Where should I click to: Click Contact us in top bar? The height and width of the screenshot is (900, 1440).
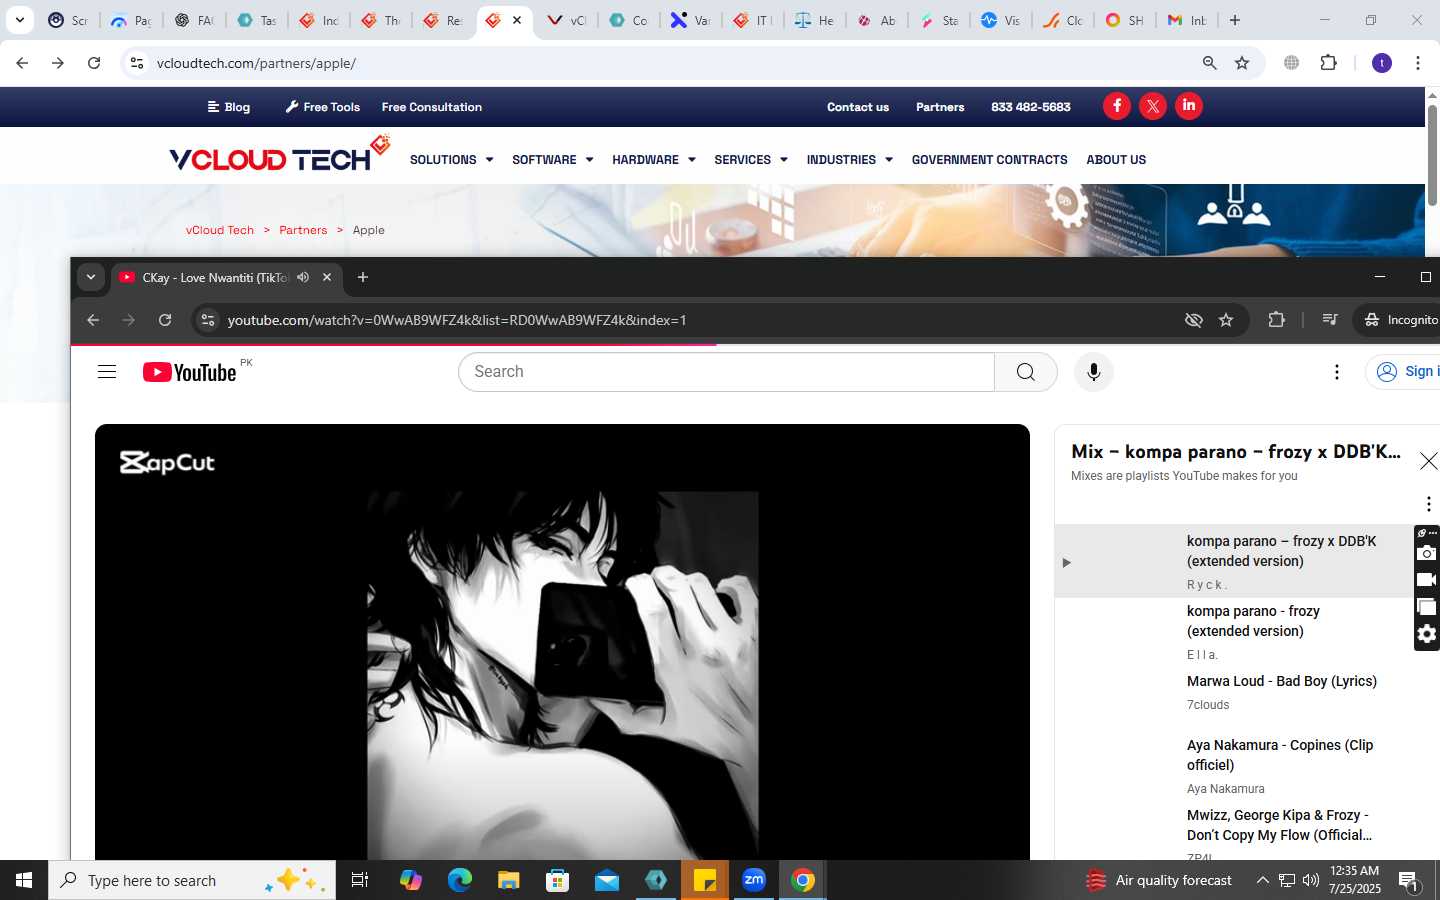857,107
